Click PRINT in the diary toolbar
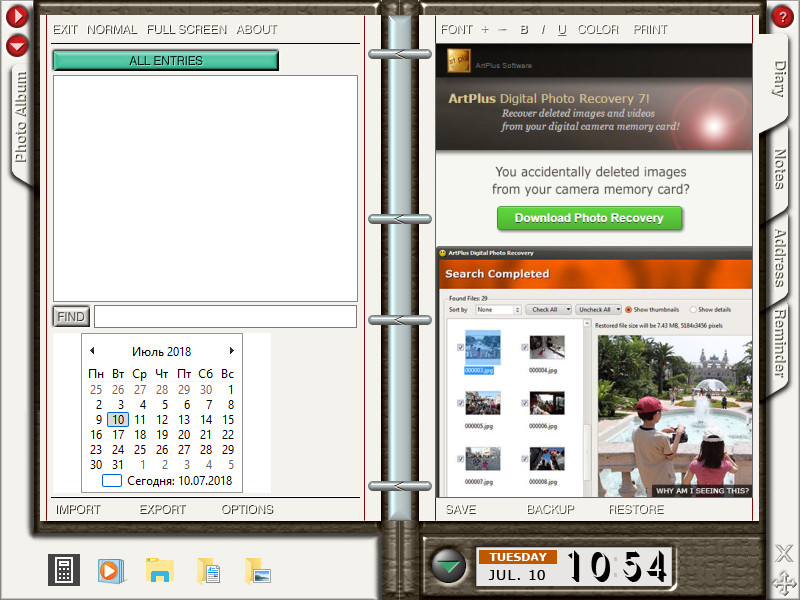800x600 pixels. pyautogui.click(x=651, y=30)
